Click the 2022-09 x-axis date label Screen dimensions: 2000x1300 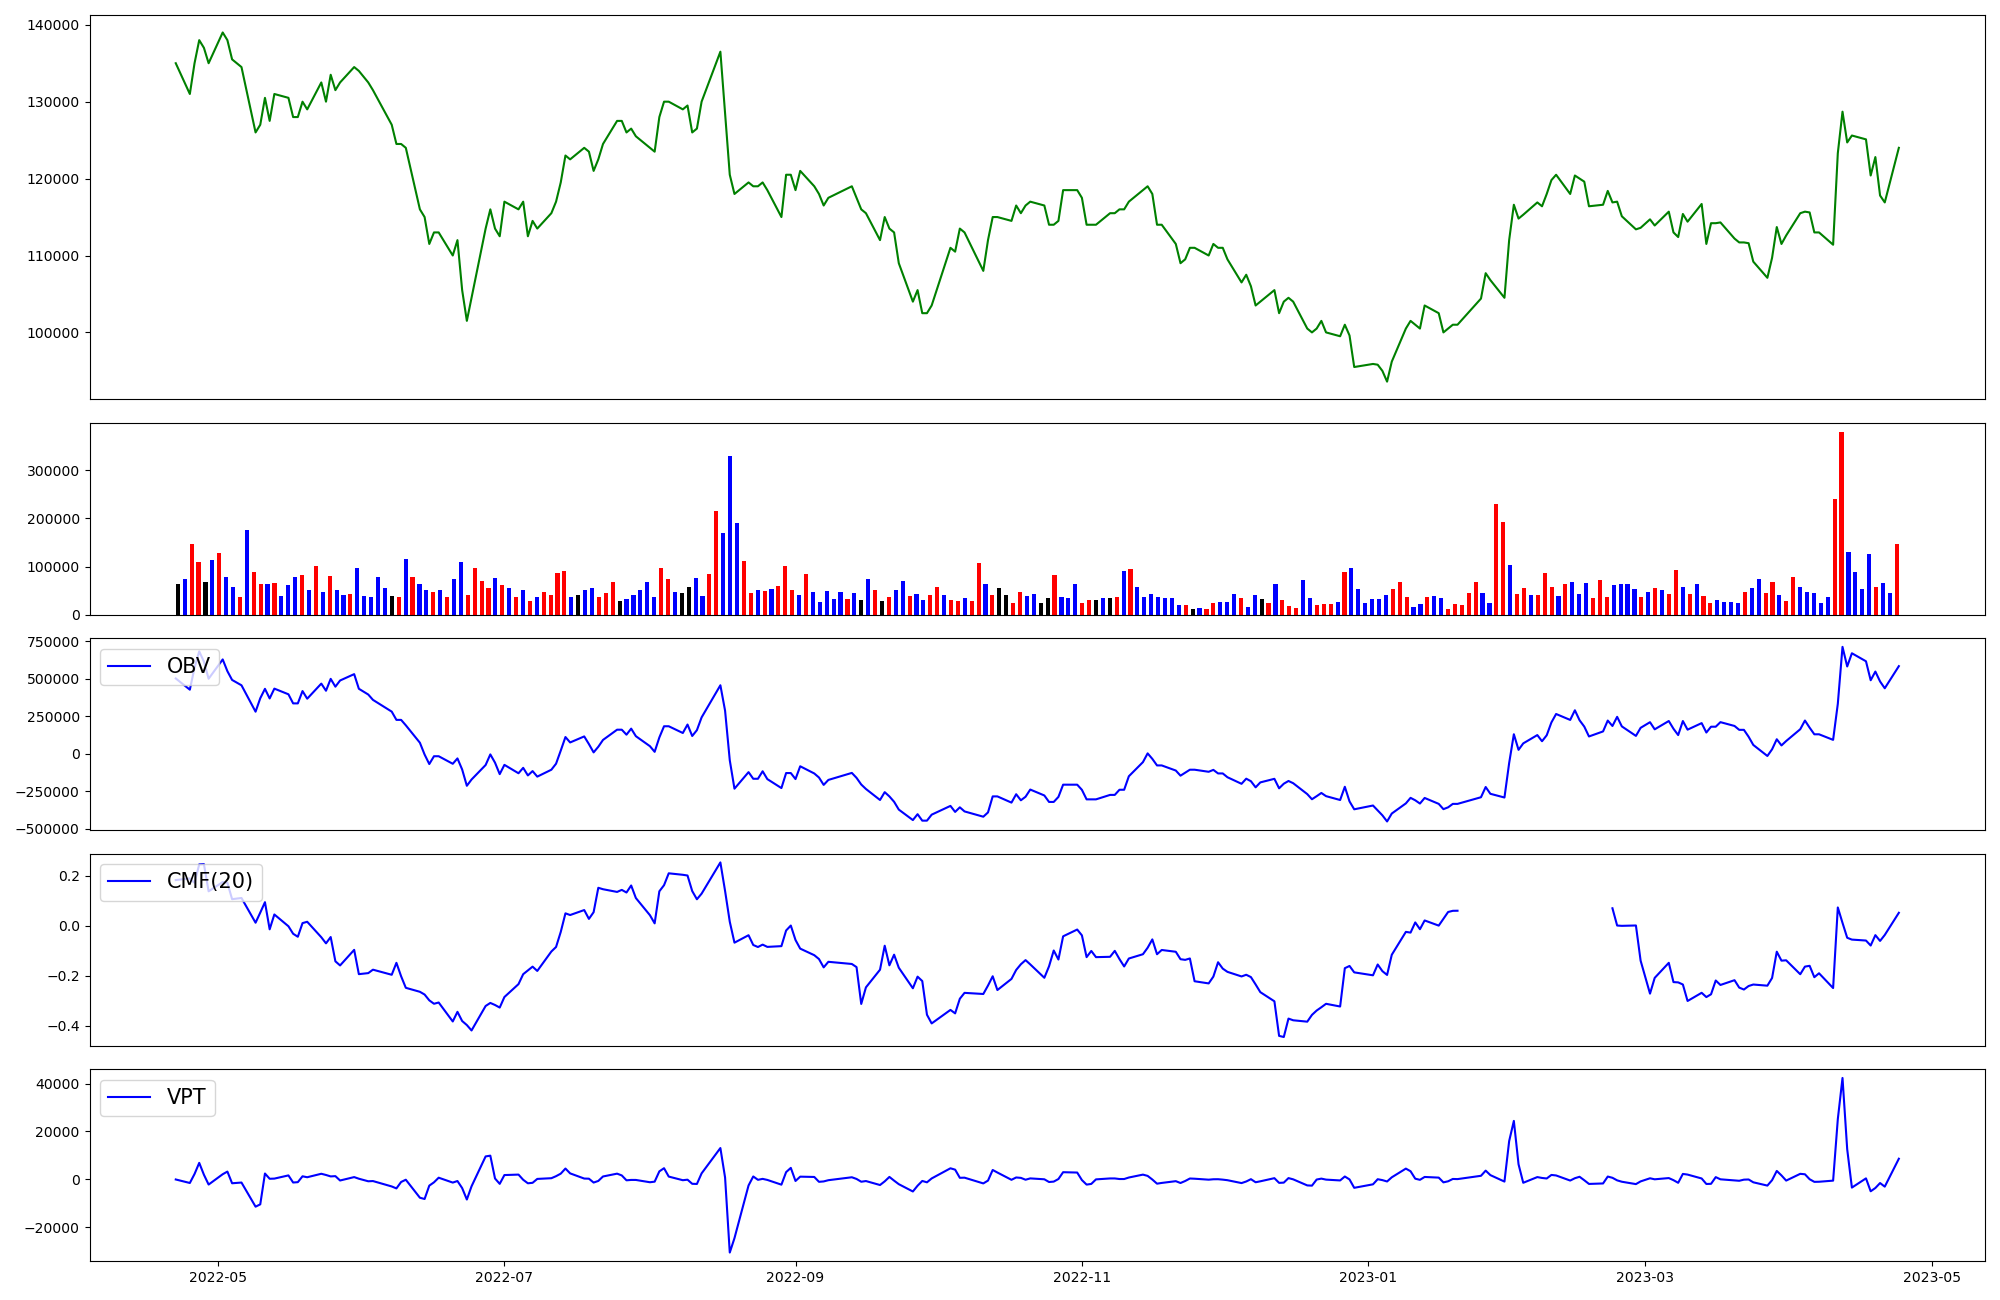pyautogui.click(x=795, y=1277)
